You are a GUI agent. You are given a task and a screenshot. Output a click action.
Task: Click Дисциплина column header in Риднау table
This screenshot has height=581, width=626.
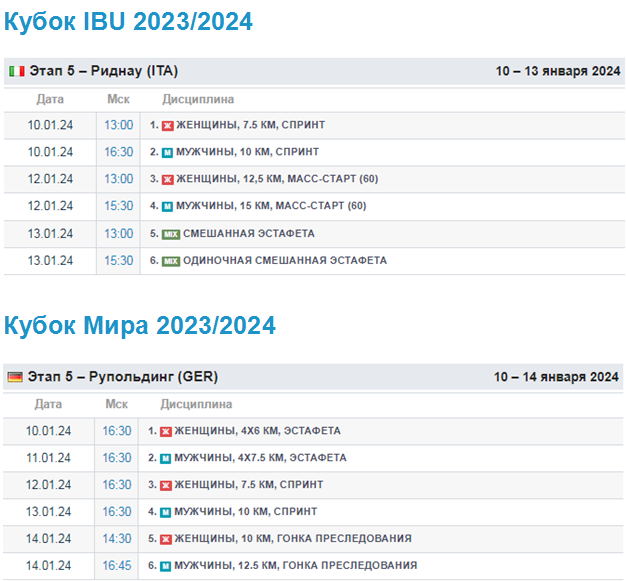(198, 99)
